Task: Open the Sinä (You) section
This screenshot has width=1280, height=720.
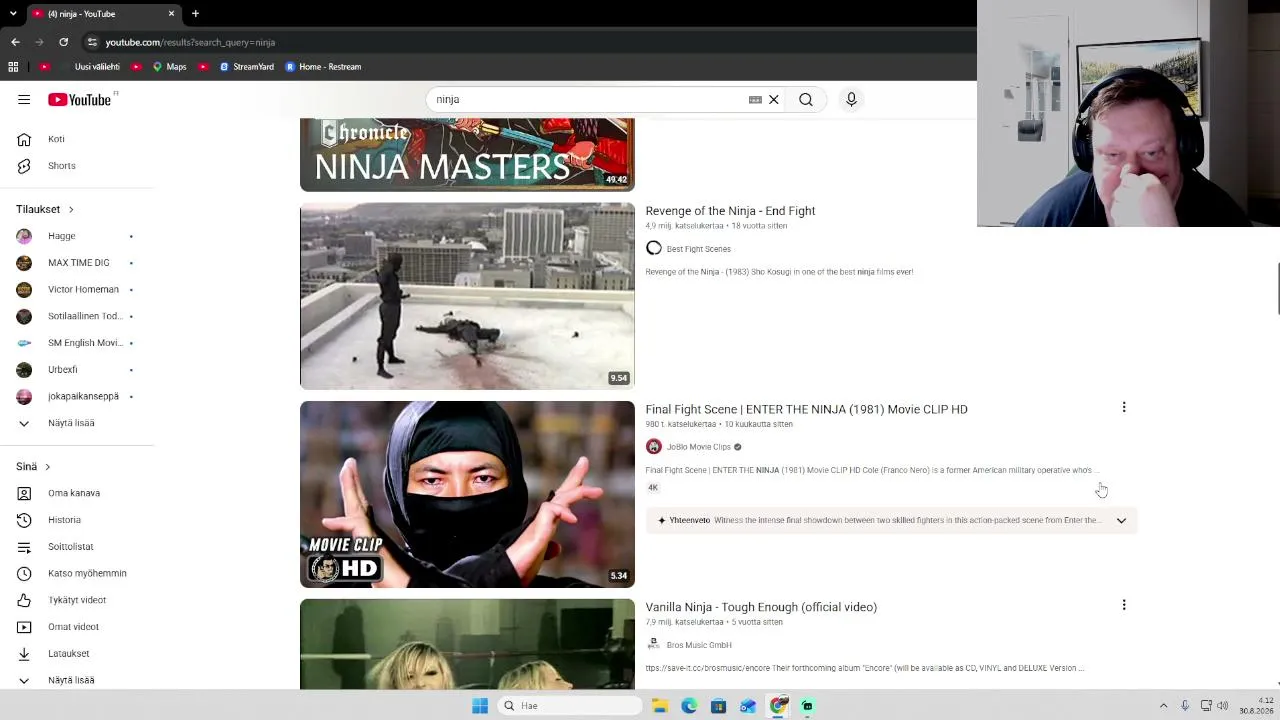Action: tap(33, 466)
